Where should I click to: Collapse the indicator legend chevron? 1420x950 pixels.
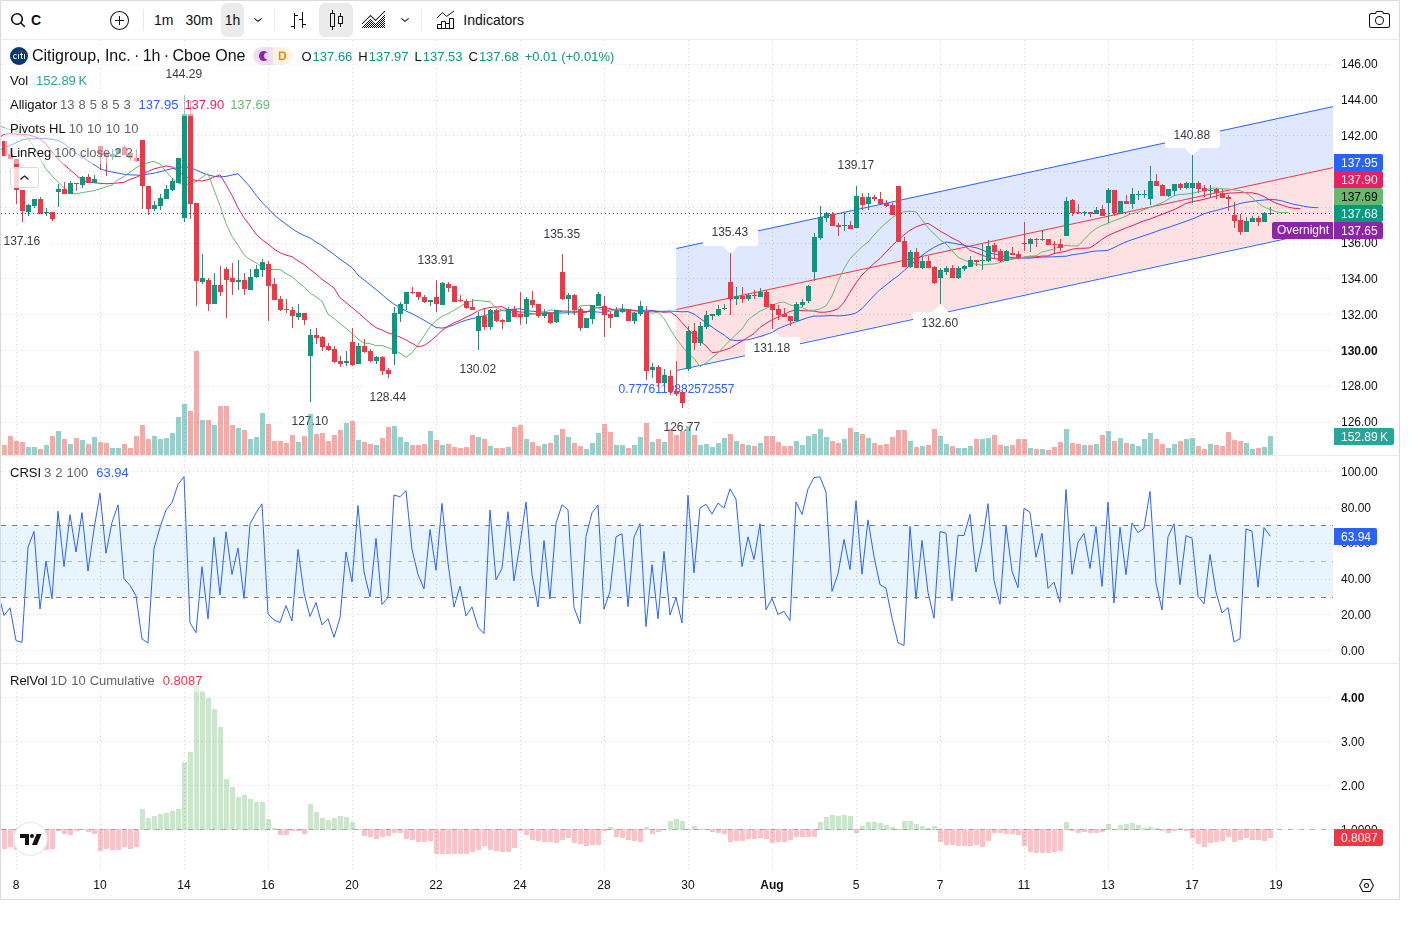point(24,177)
